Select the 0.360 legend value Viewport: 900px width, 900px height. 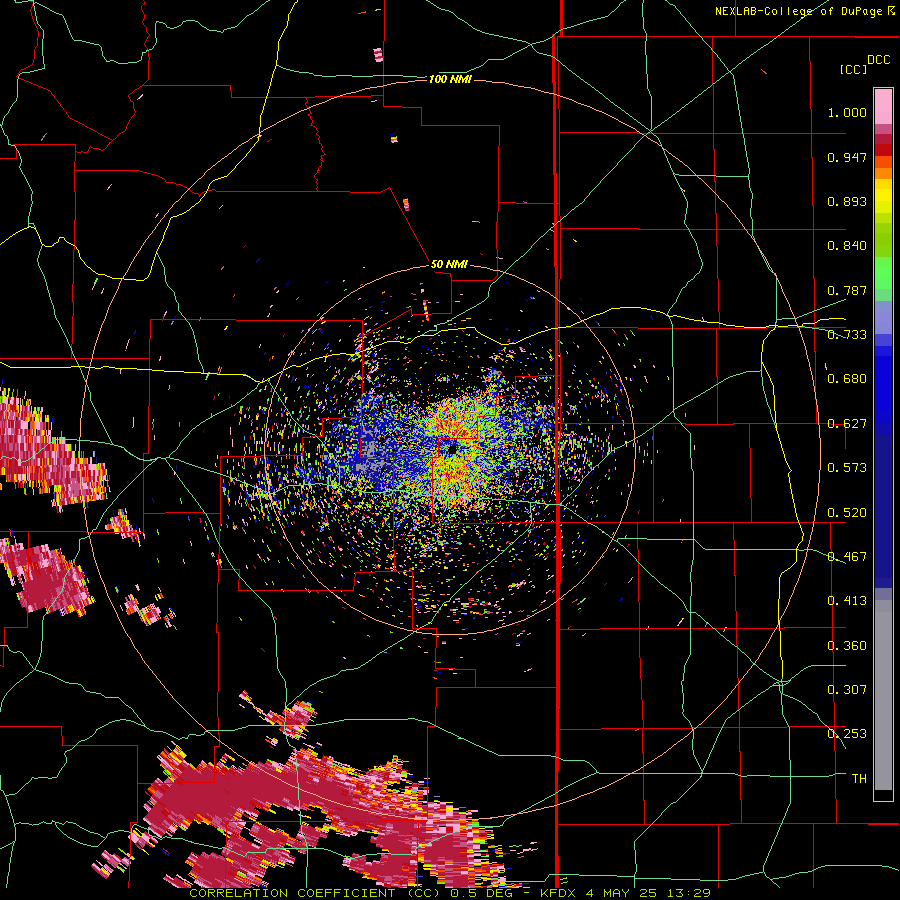click(x=847, y=646)
